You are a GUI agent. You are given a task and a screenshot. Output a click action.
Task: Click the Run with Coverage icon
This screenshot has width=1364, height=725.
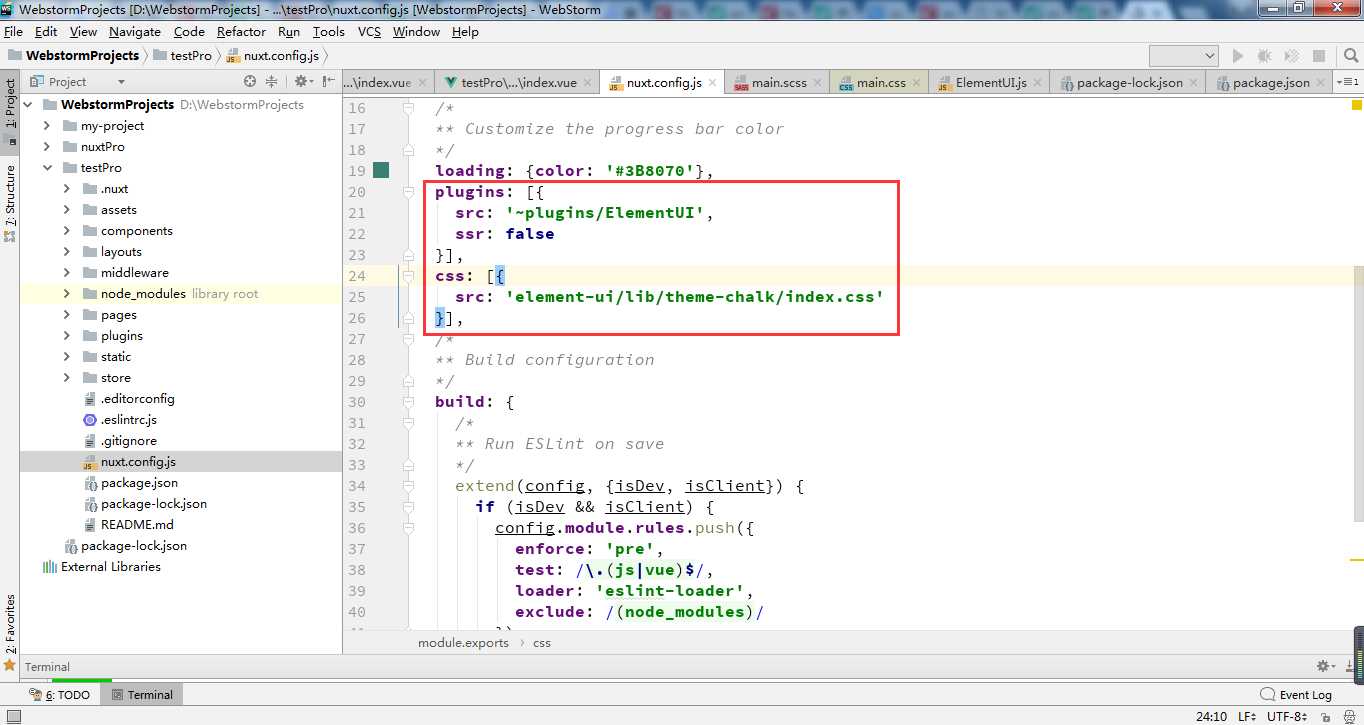pyautogui.click(x=1292, y=56)
